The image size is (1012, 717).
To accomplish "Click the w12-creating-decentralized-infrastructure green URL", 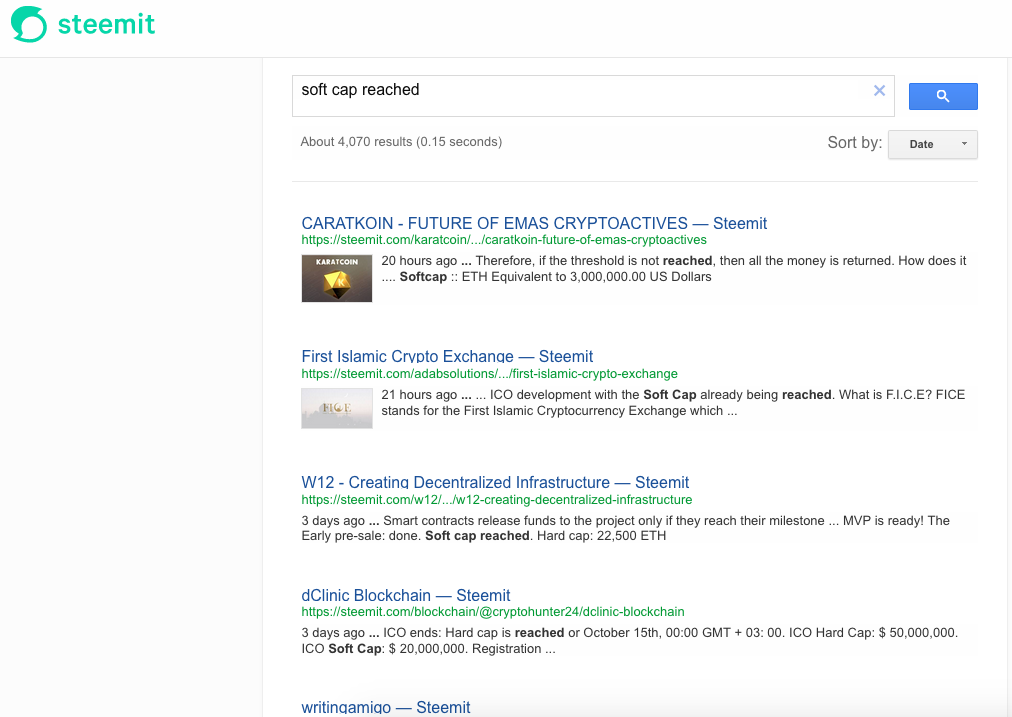I will tap(496, 500).
